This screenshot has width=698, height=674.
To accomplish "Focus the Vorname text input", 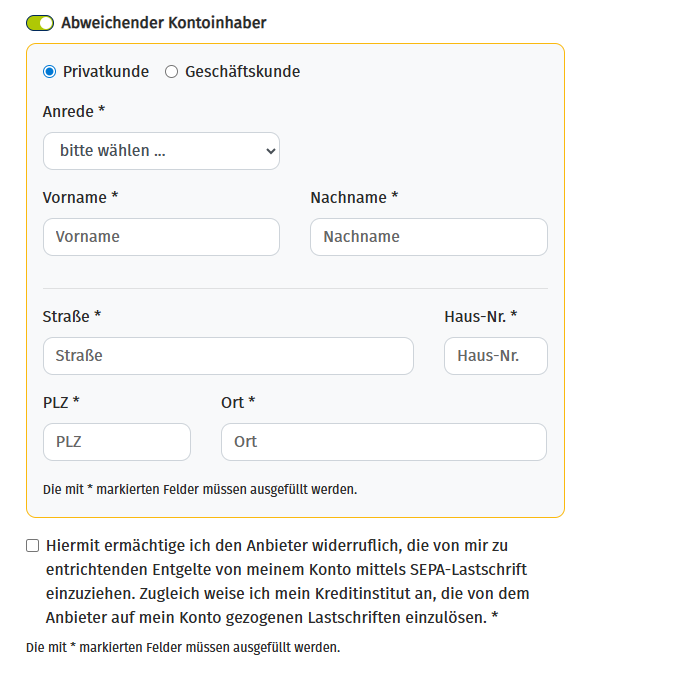I will (161, 237).
